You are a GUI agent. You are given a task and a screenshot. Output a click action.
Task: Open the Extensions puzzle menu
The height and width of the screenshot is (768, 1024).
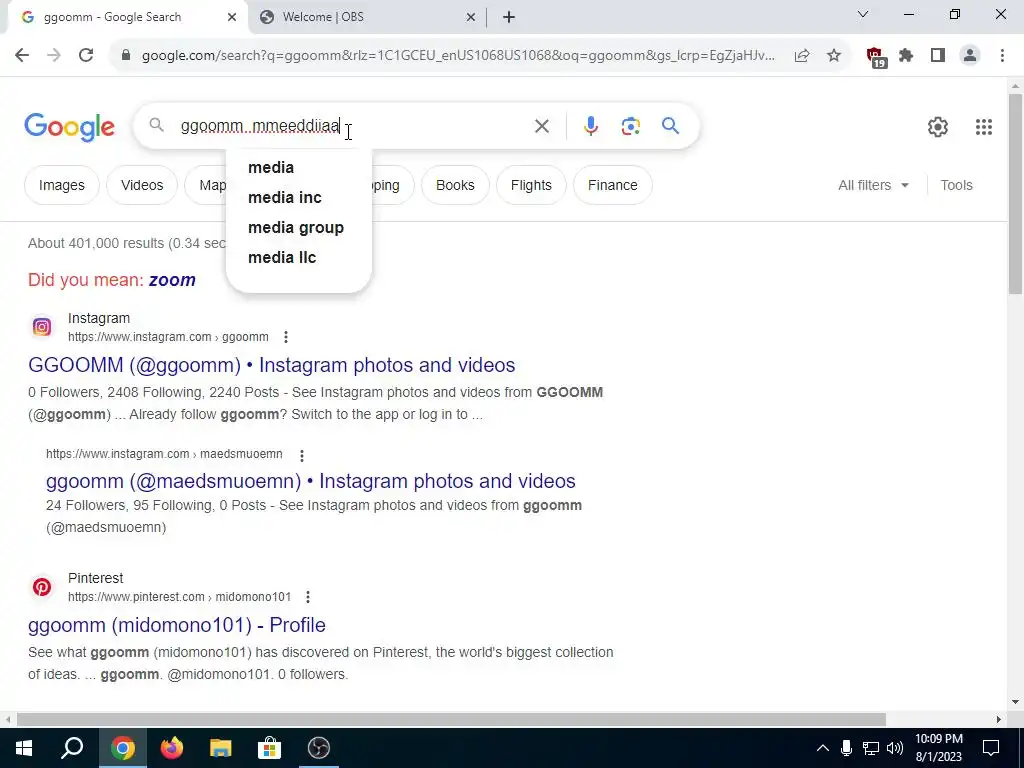coord(906,56)
